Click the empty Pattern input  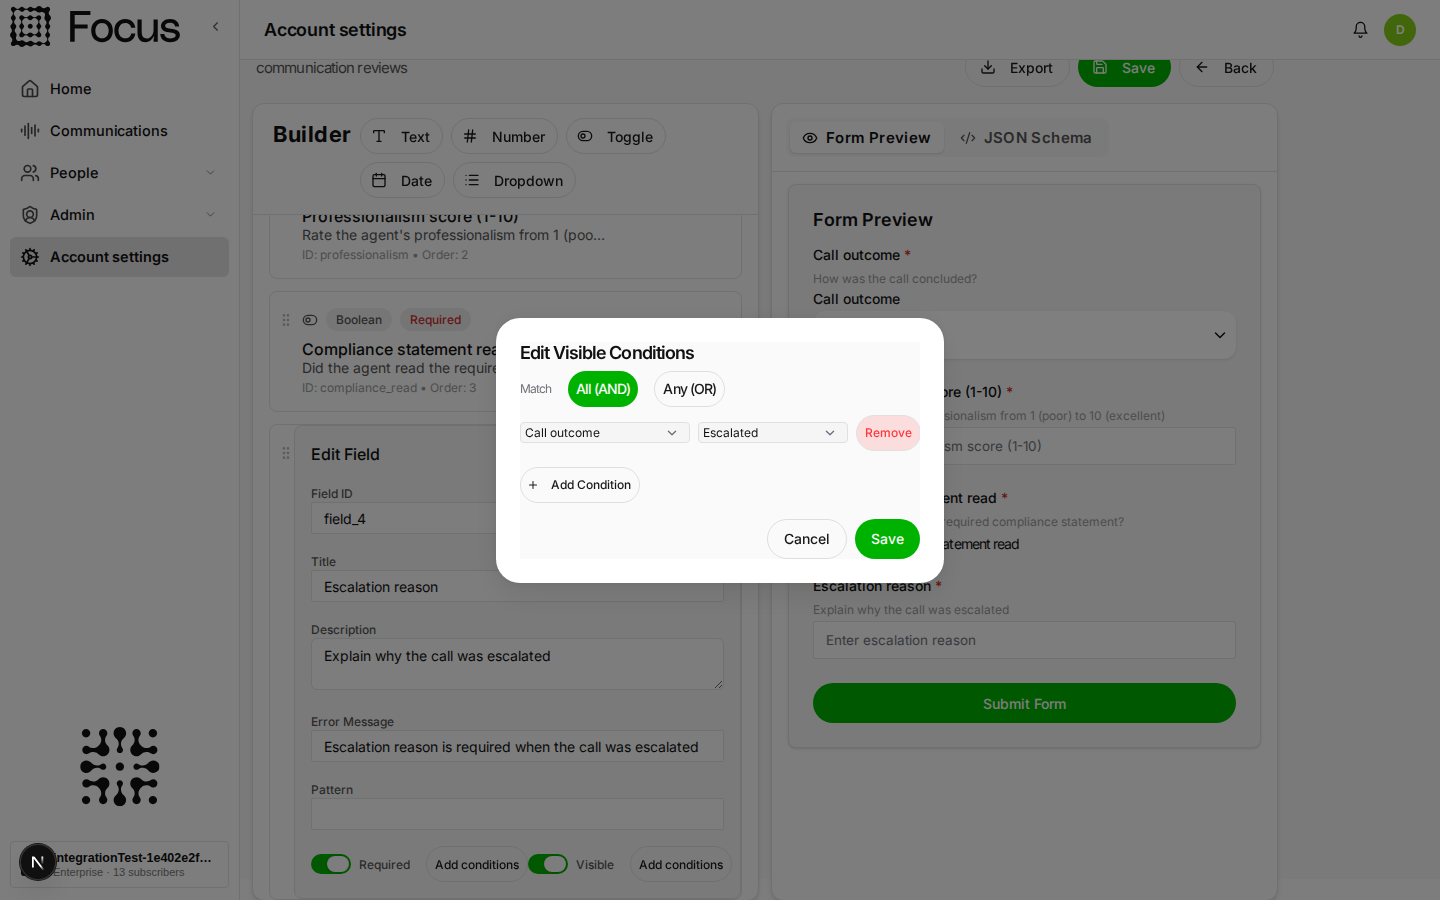[x=517, y=814]
